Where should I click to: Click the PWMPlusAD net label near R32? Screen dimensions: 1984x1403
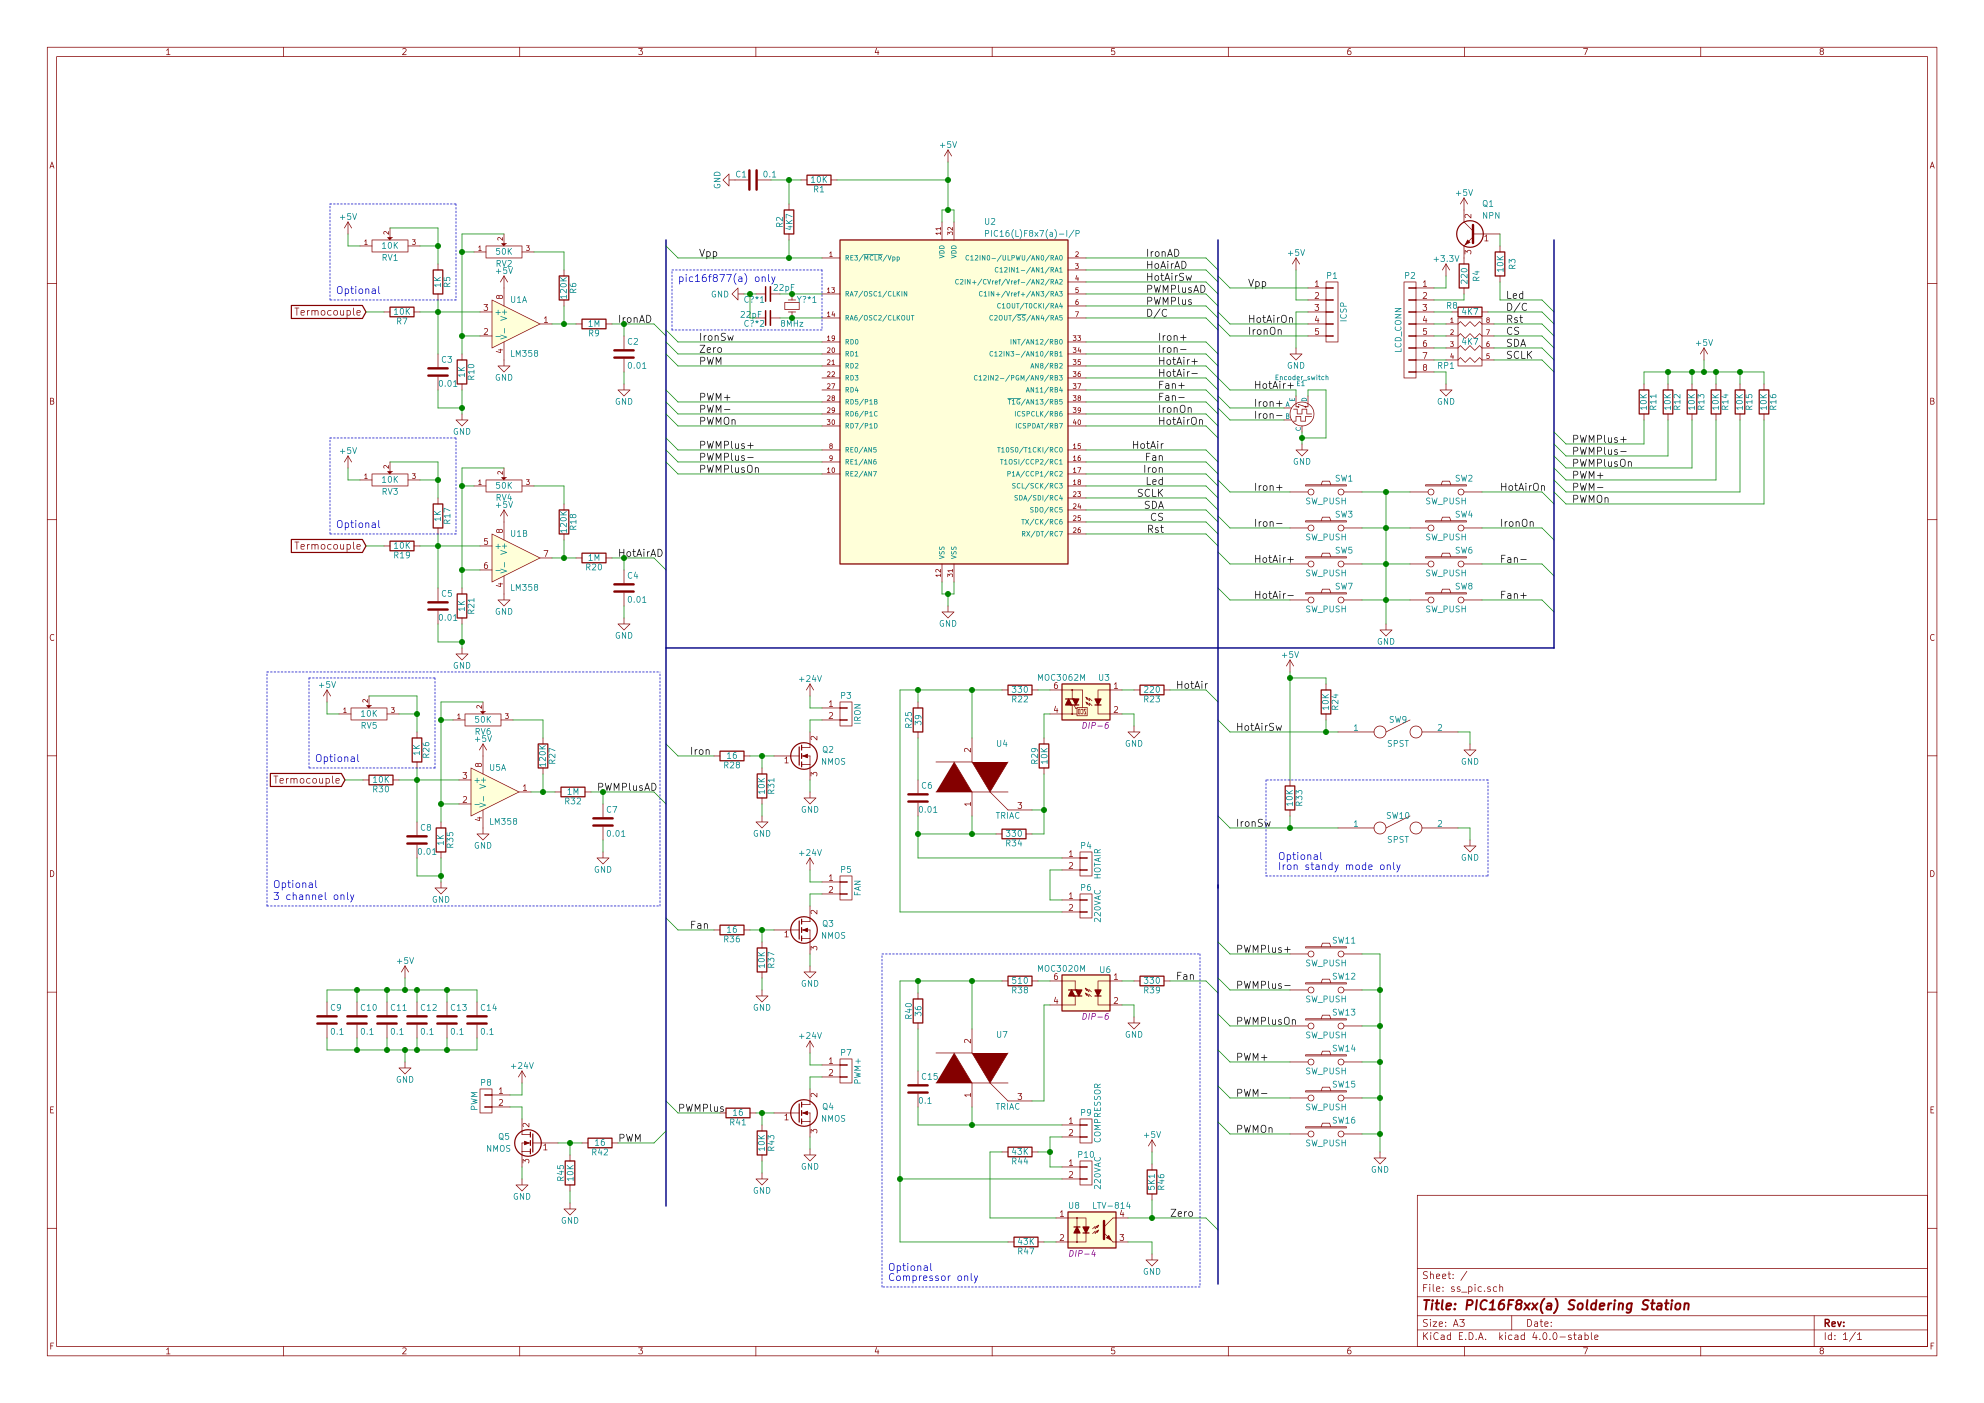pyautogui.click(x=627, y=788)
